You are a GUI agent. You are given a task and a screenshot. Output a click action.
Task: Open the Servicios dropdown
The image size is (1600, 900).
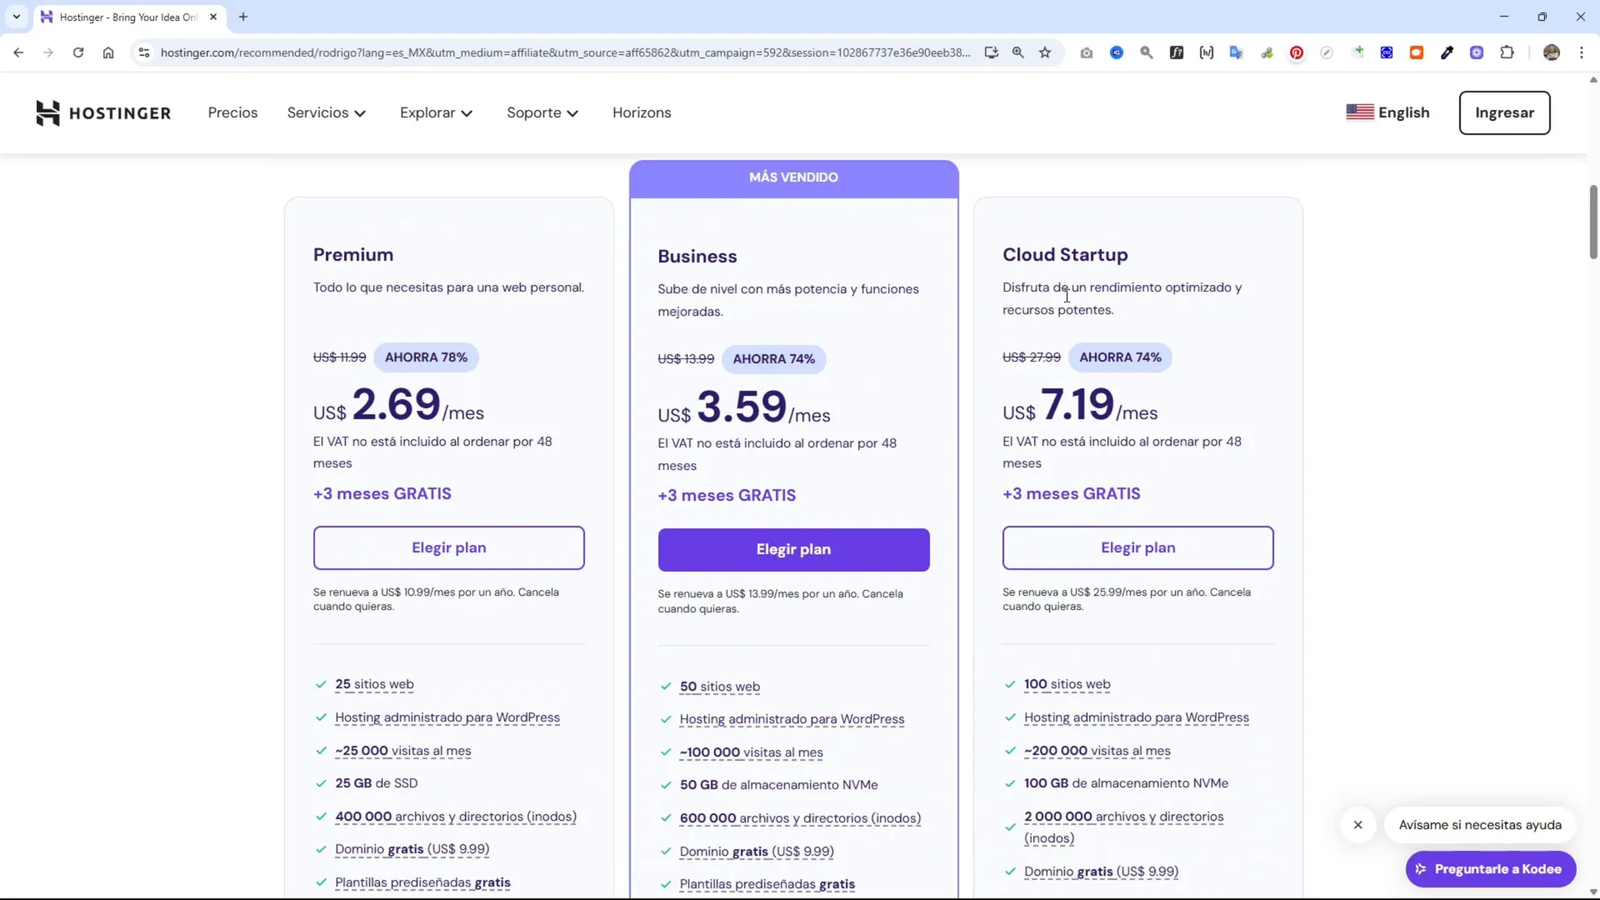click(x=326, y=112)
